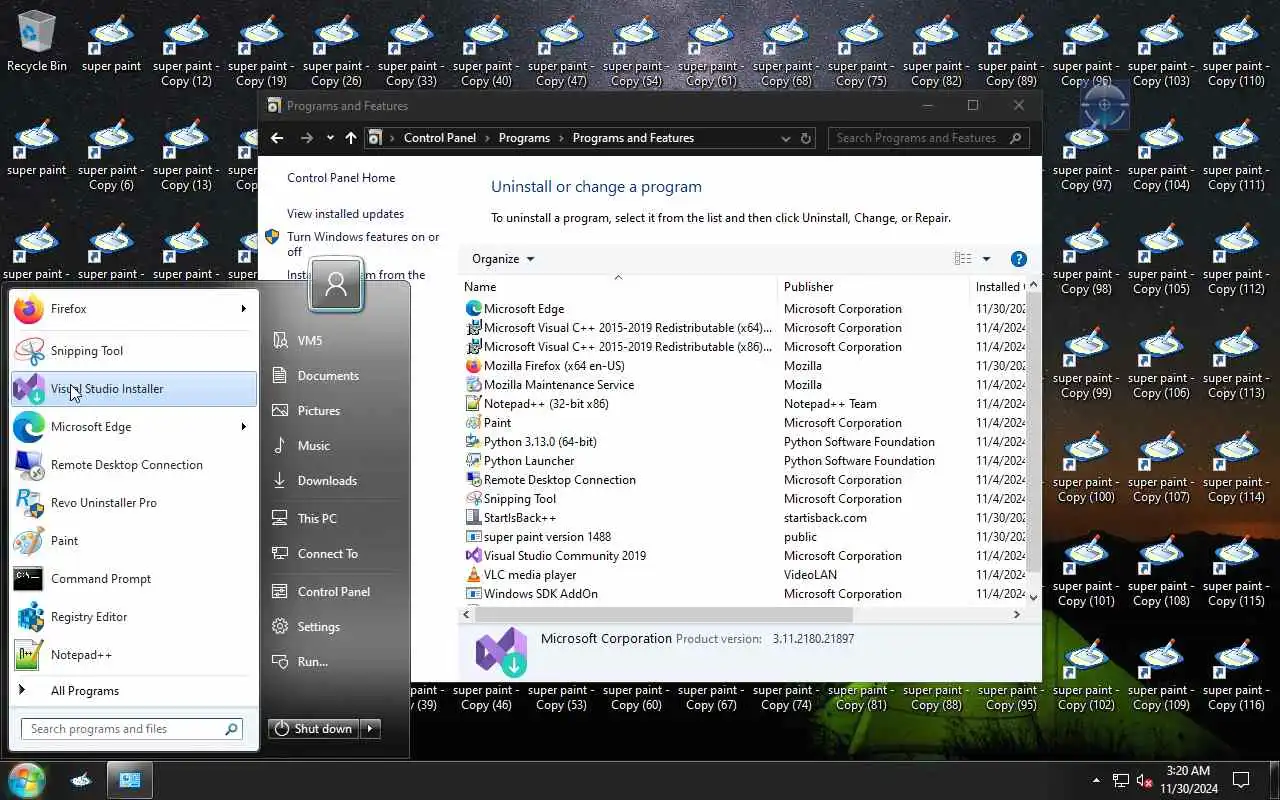Expand All Programs list
1280x800 pixels.
click(134, 691)
